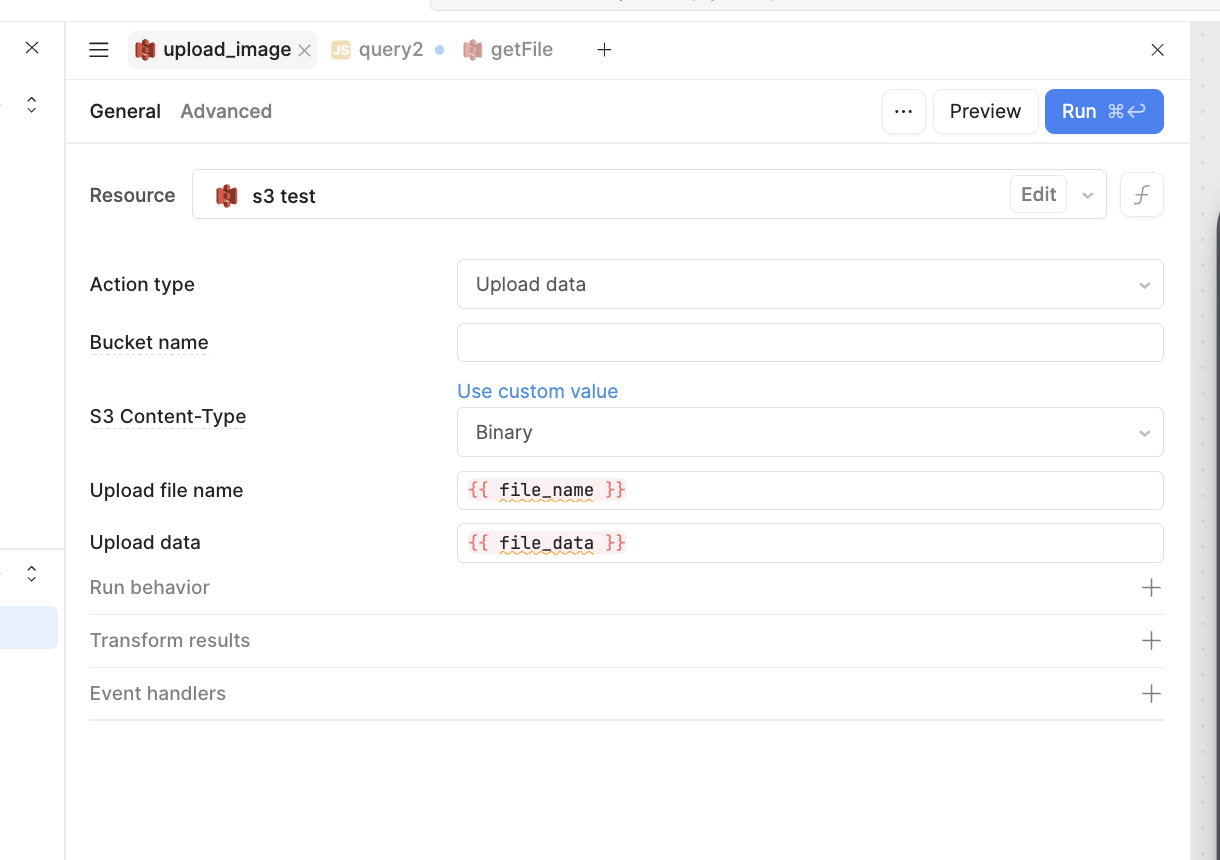Screen dimensions: 1220x860
Task: Add a new query with plus icon
Action: pos(604,50)
